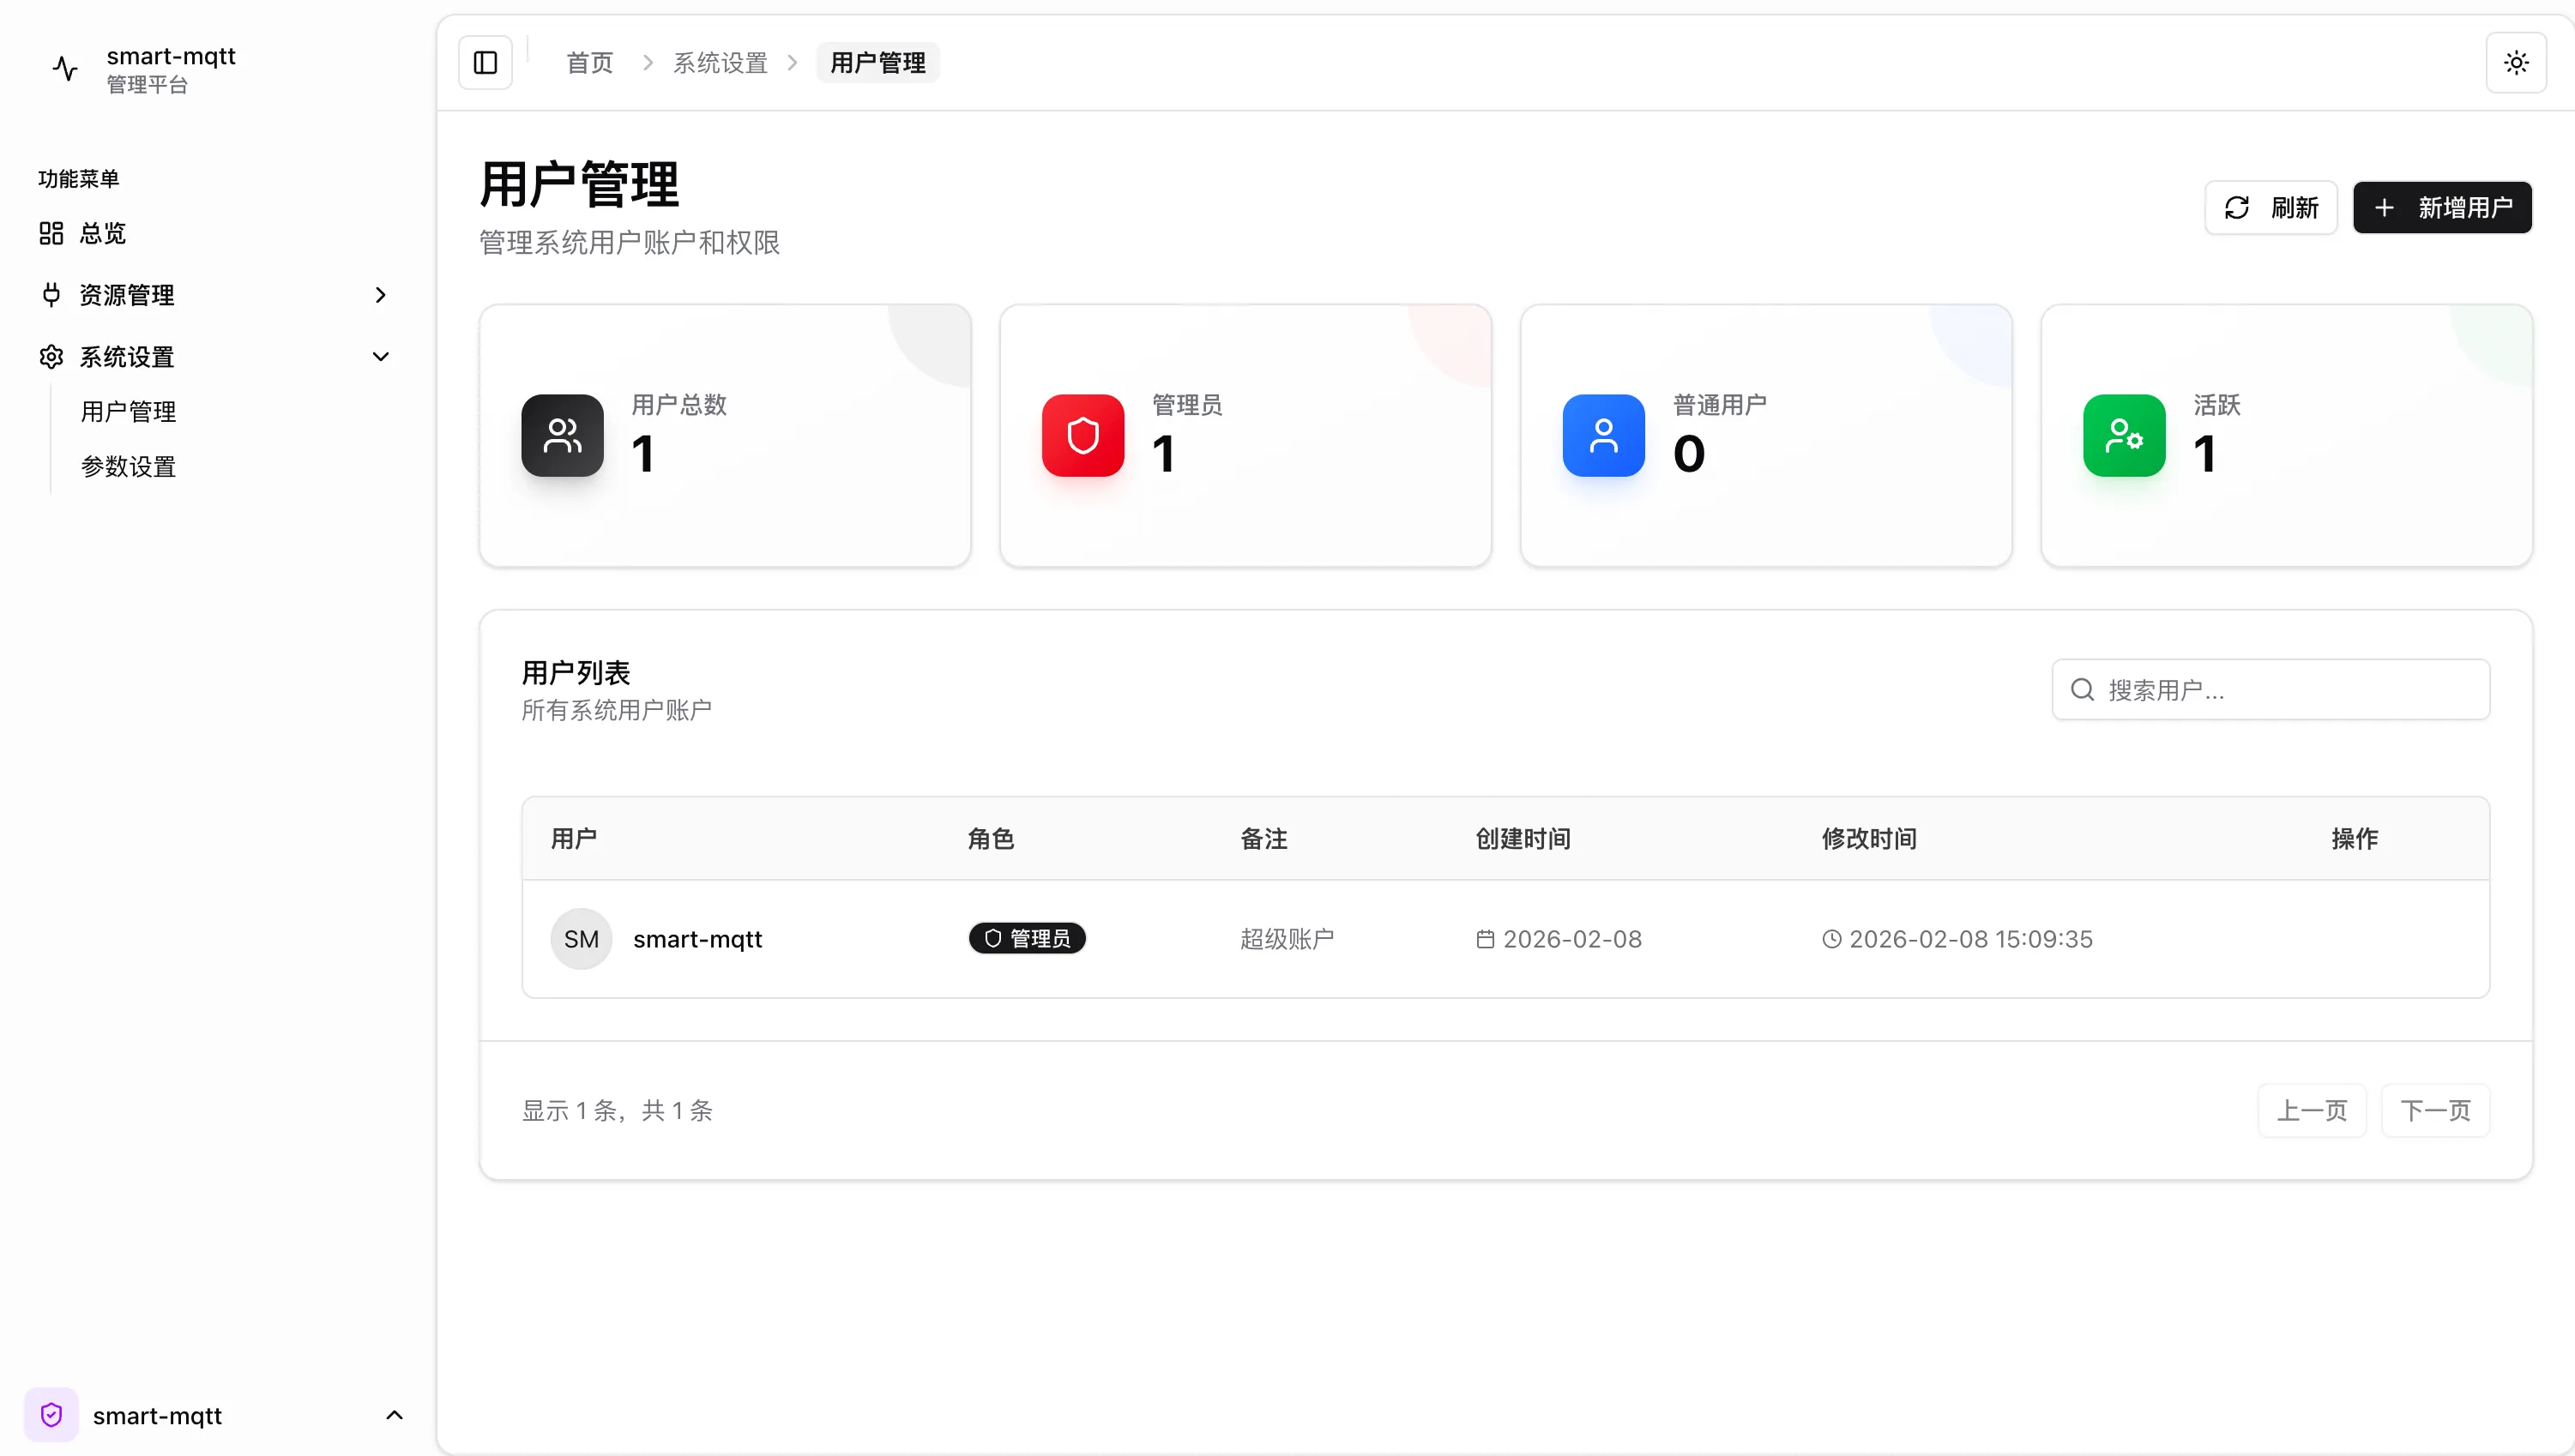
Task: Go to 首页 via breadcrumb
Action: [x=589, y=63]
